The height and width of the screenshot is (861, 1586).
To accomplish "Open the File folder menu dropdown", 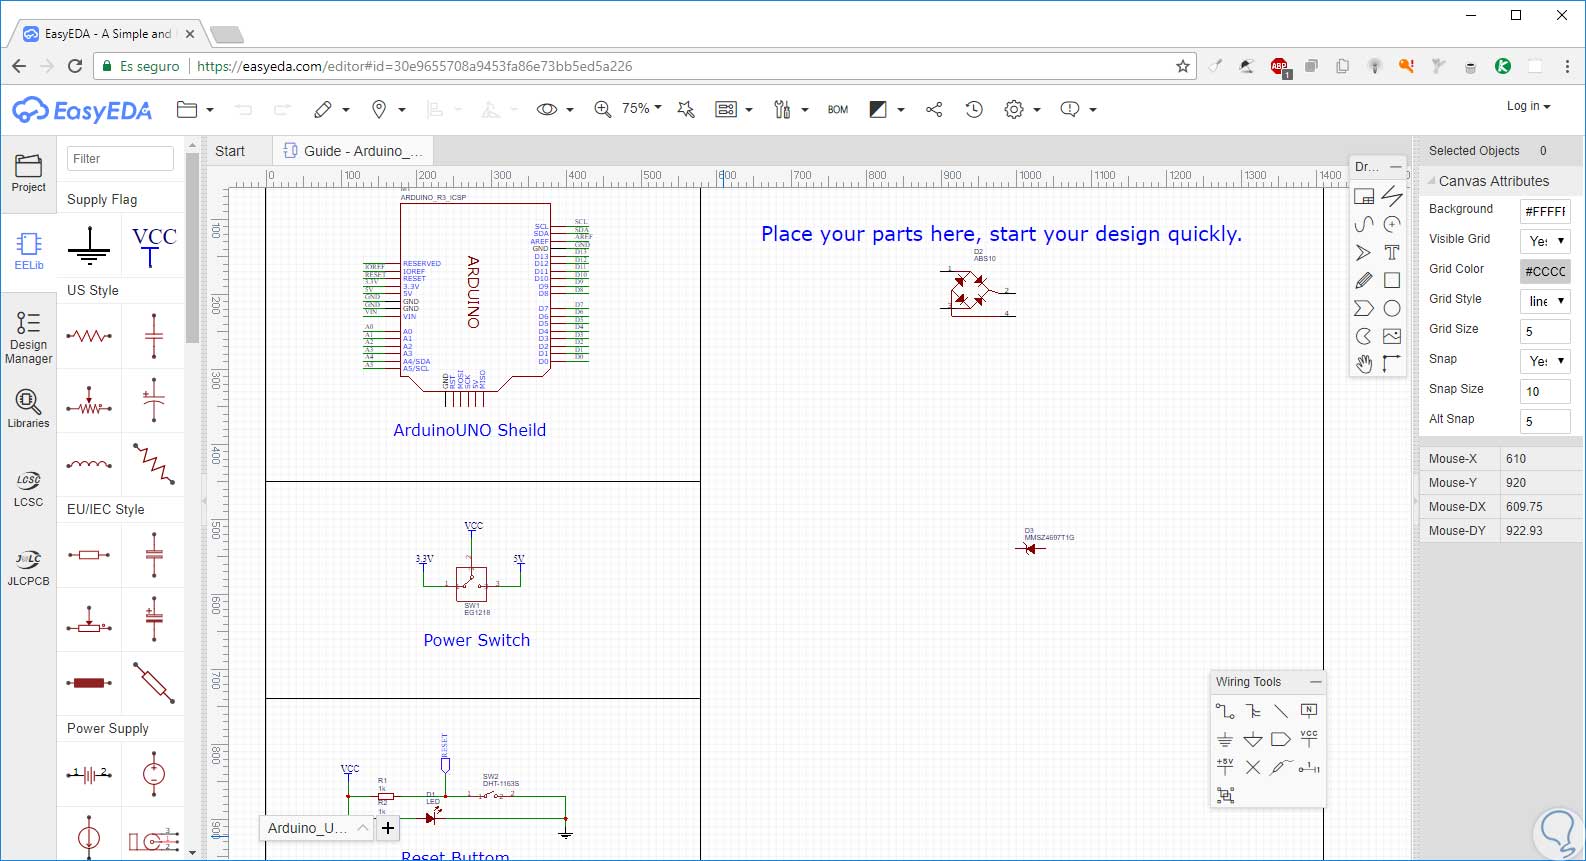I will pos(195,109).
